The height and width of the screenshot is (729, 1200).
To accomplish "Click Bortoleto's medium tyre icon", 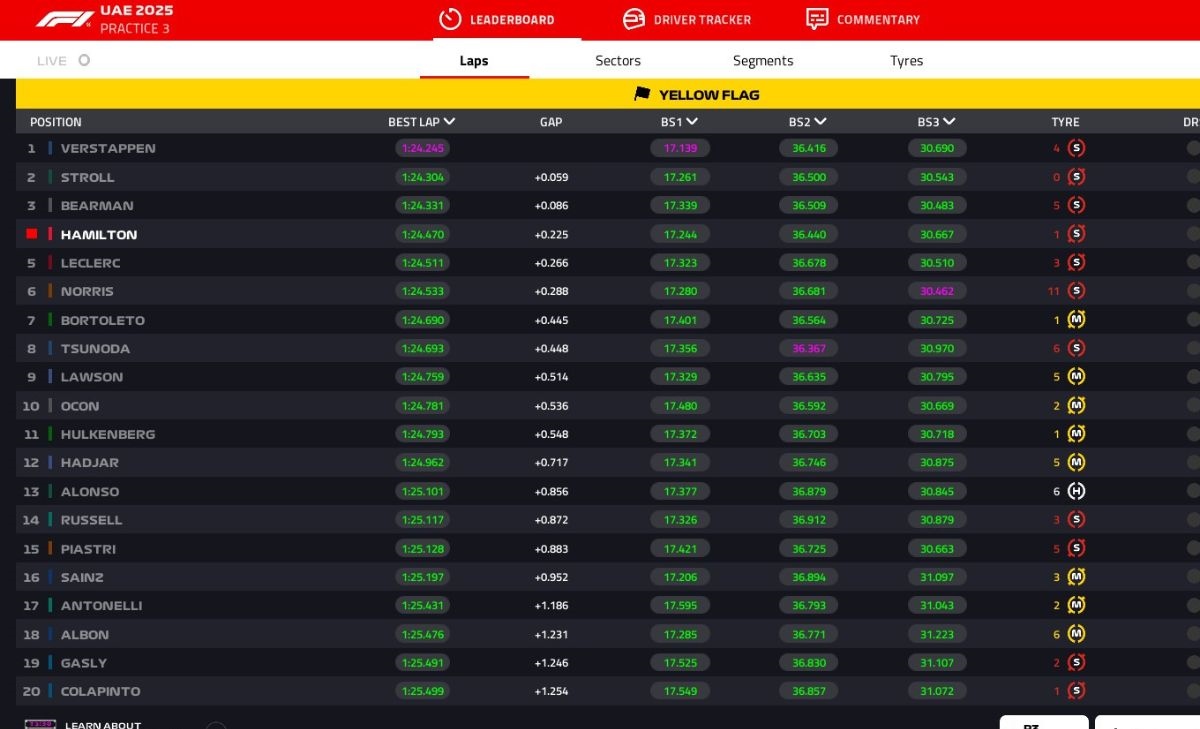I will (1076, 320).
